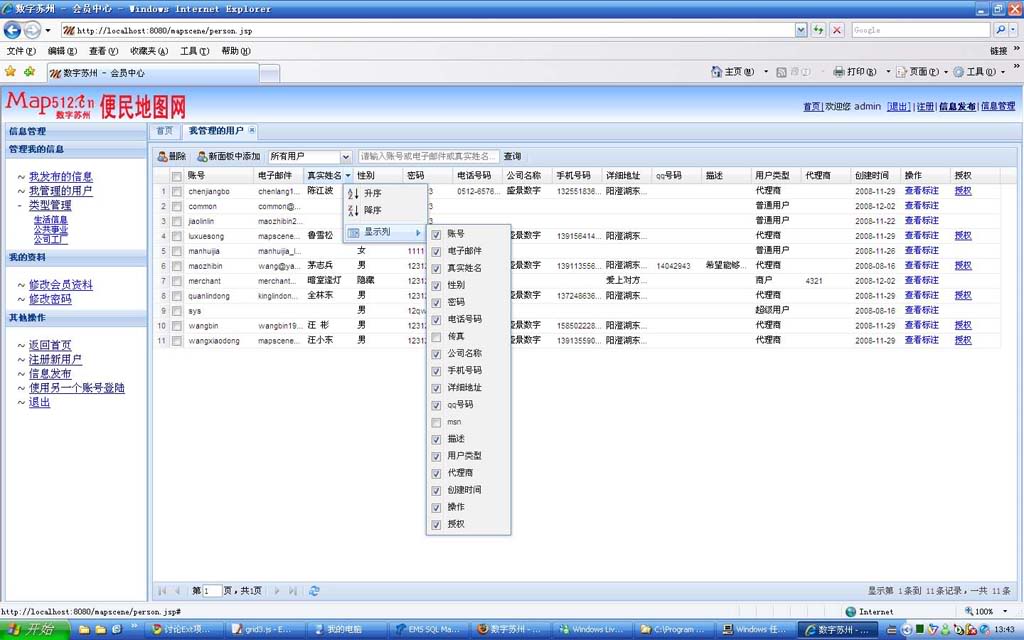Click the 查询 search button
The width and height of the screenshot is (1024, 640).
(x=513, y=157)
